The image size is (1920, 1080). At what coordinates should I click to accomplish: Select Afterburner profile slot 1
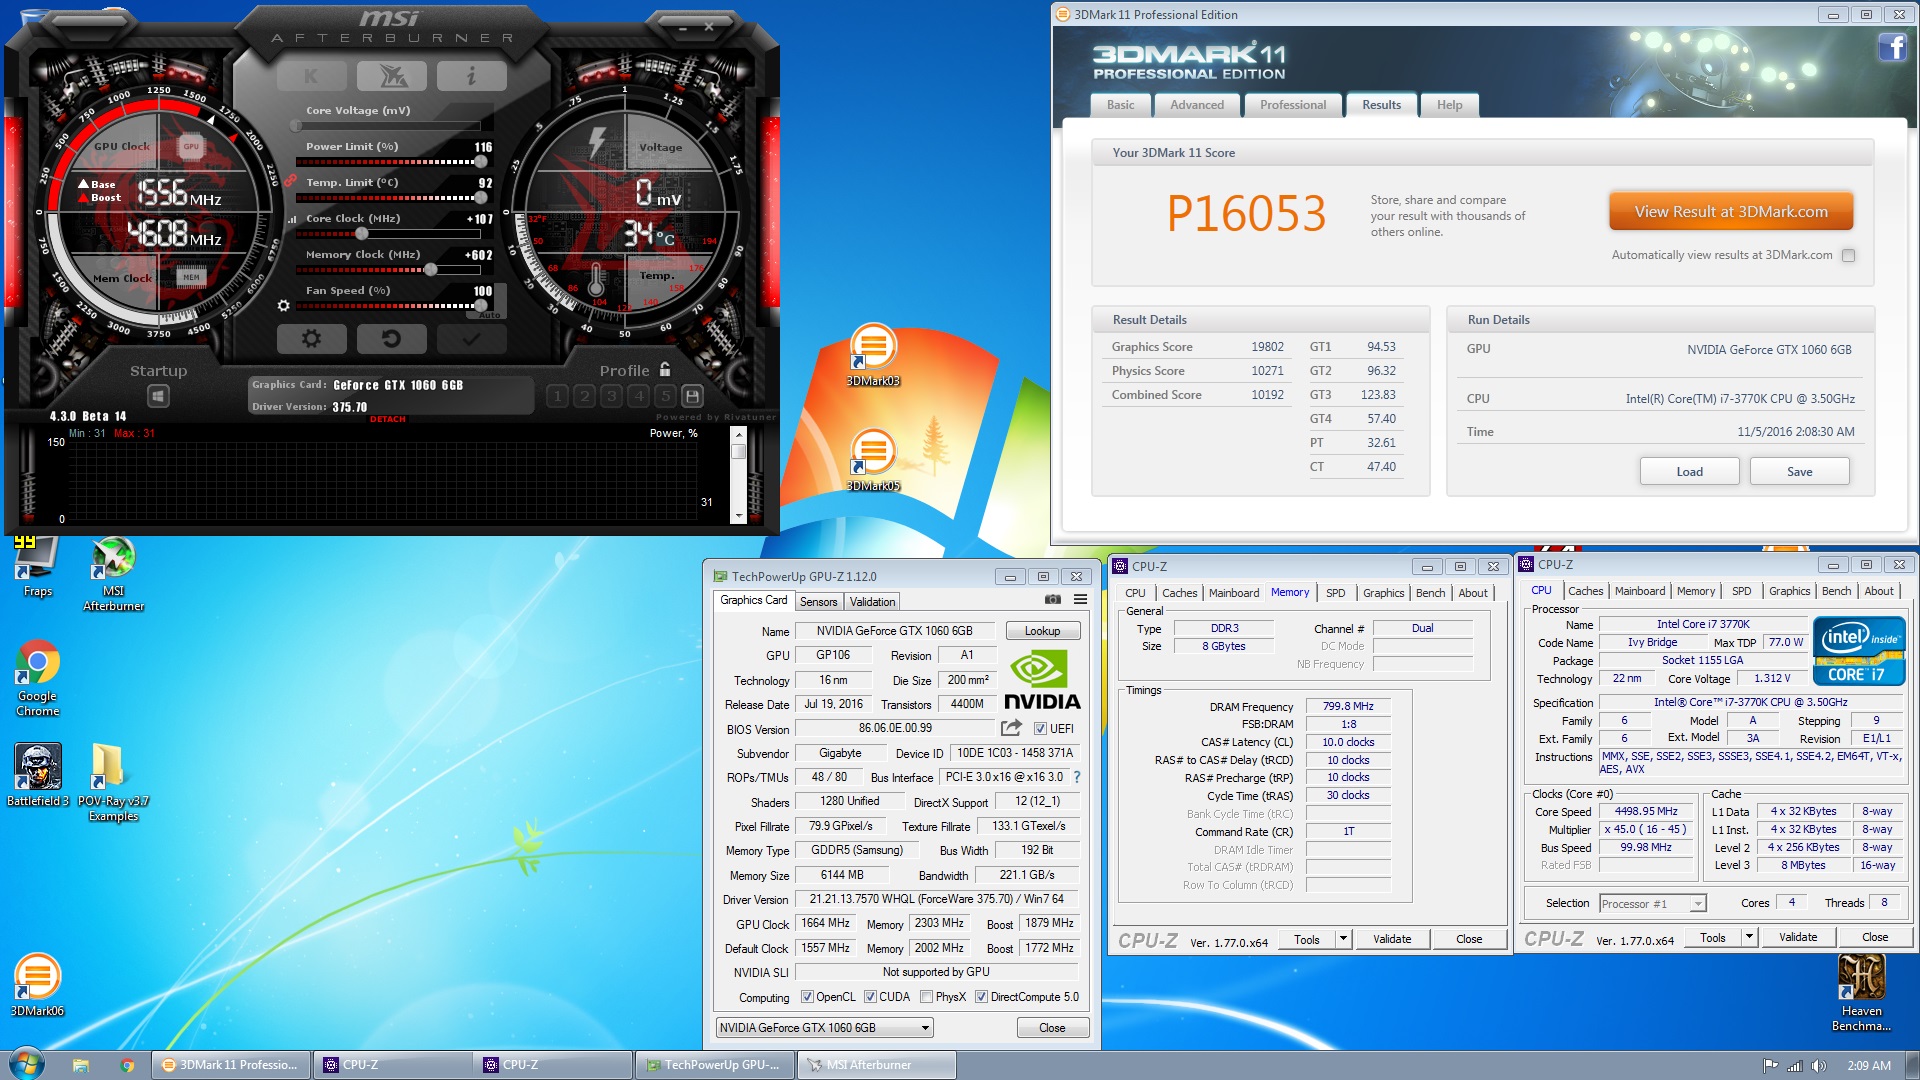558,396
